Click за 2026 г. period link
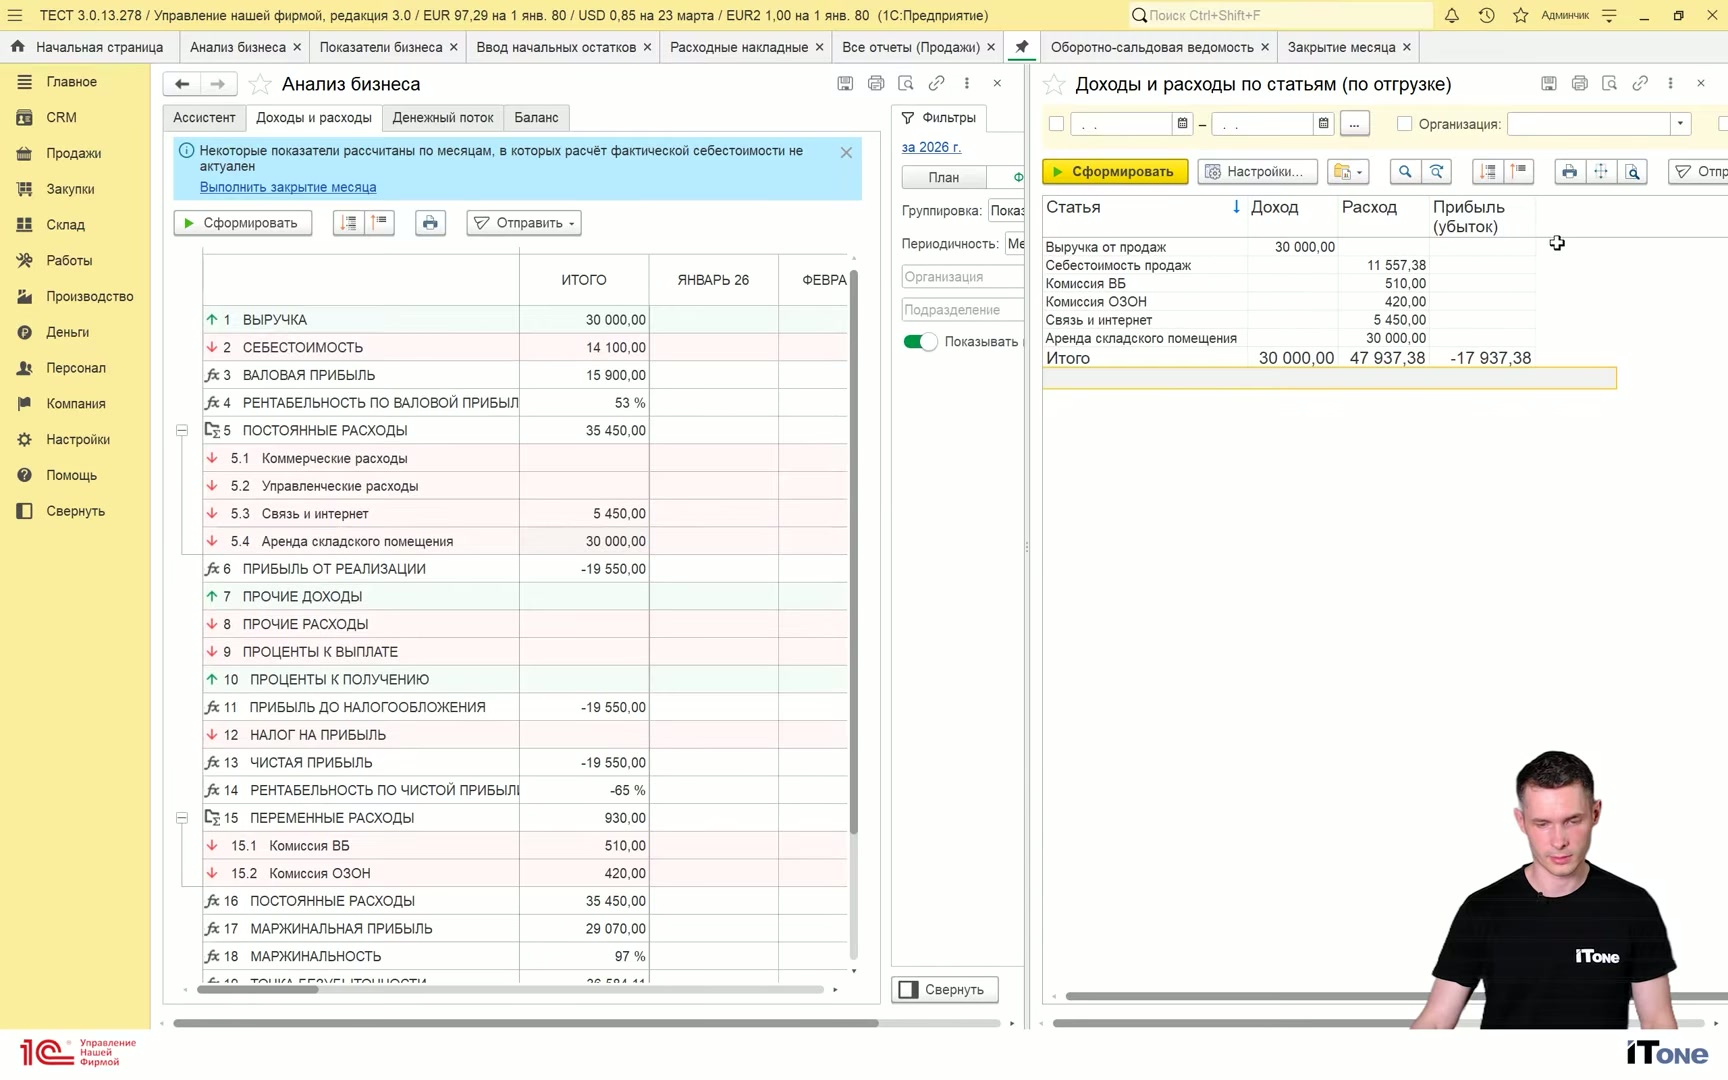1728x1080 pixels. click(x=931, y=147)
